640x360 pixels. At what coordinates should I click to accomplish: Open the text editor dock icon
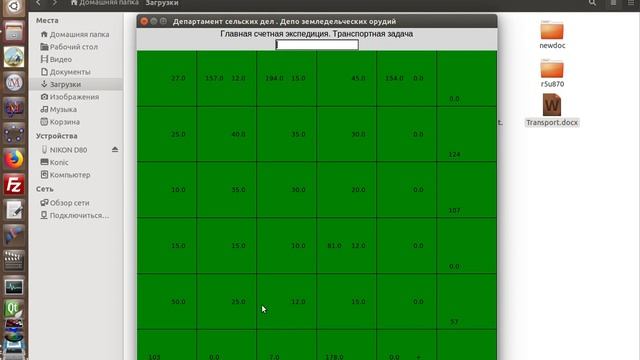(x=14, y=210)
